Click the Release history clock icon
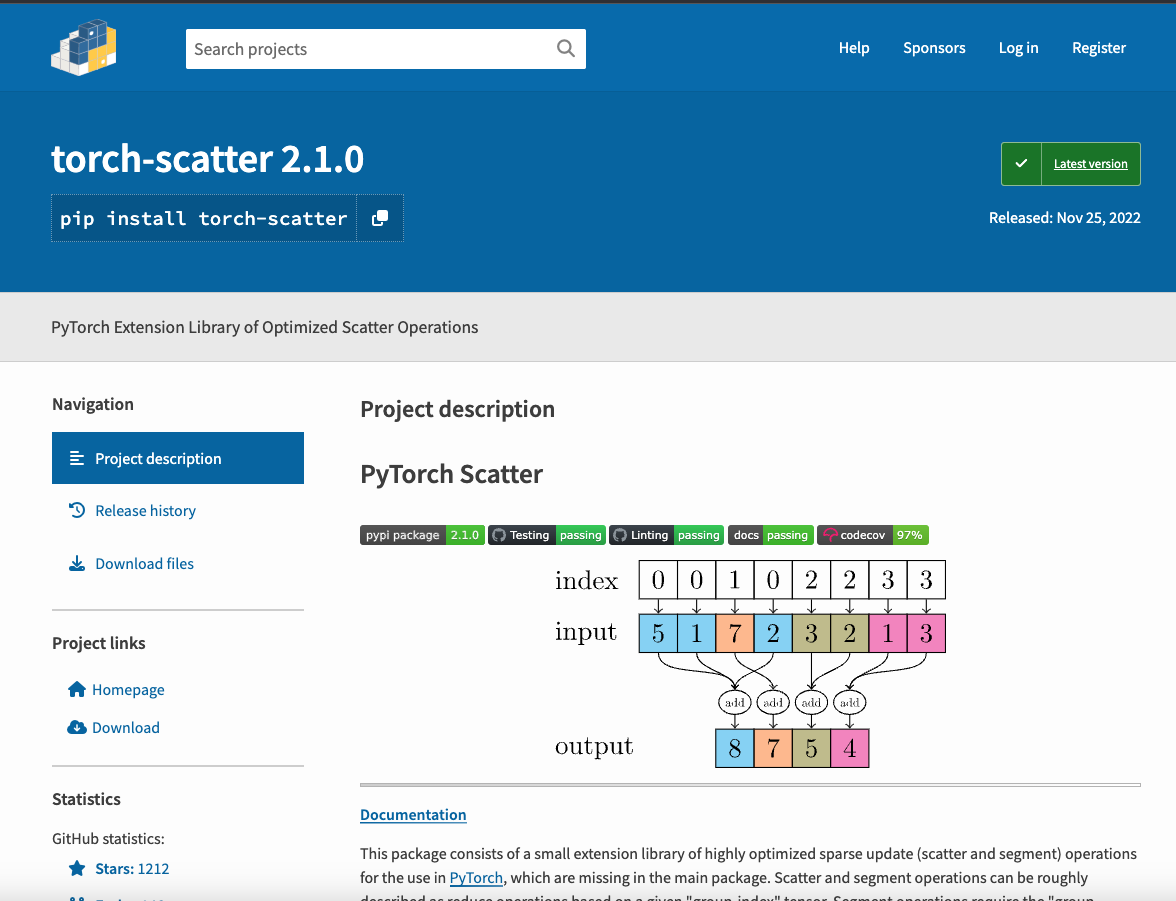Viewport: 1176px width, 901px height. click(x=76, y=510)
